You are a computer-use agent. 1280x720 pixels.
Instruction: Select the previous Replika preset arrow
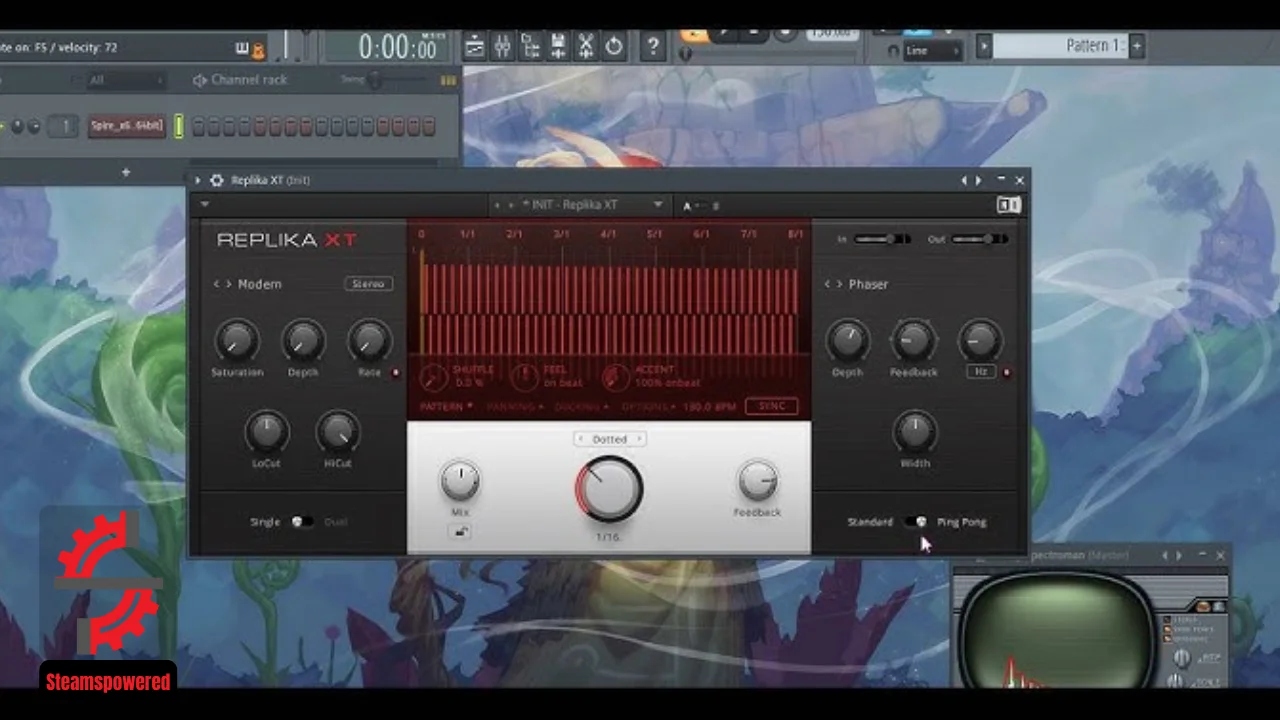(x=498, y=205)
